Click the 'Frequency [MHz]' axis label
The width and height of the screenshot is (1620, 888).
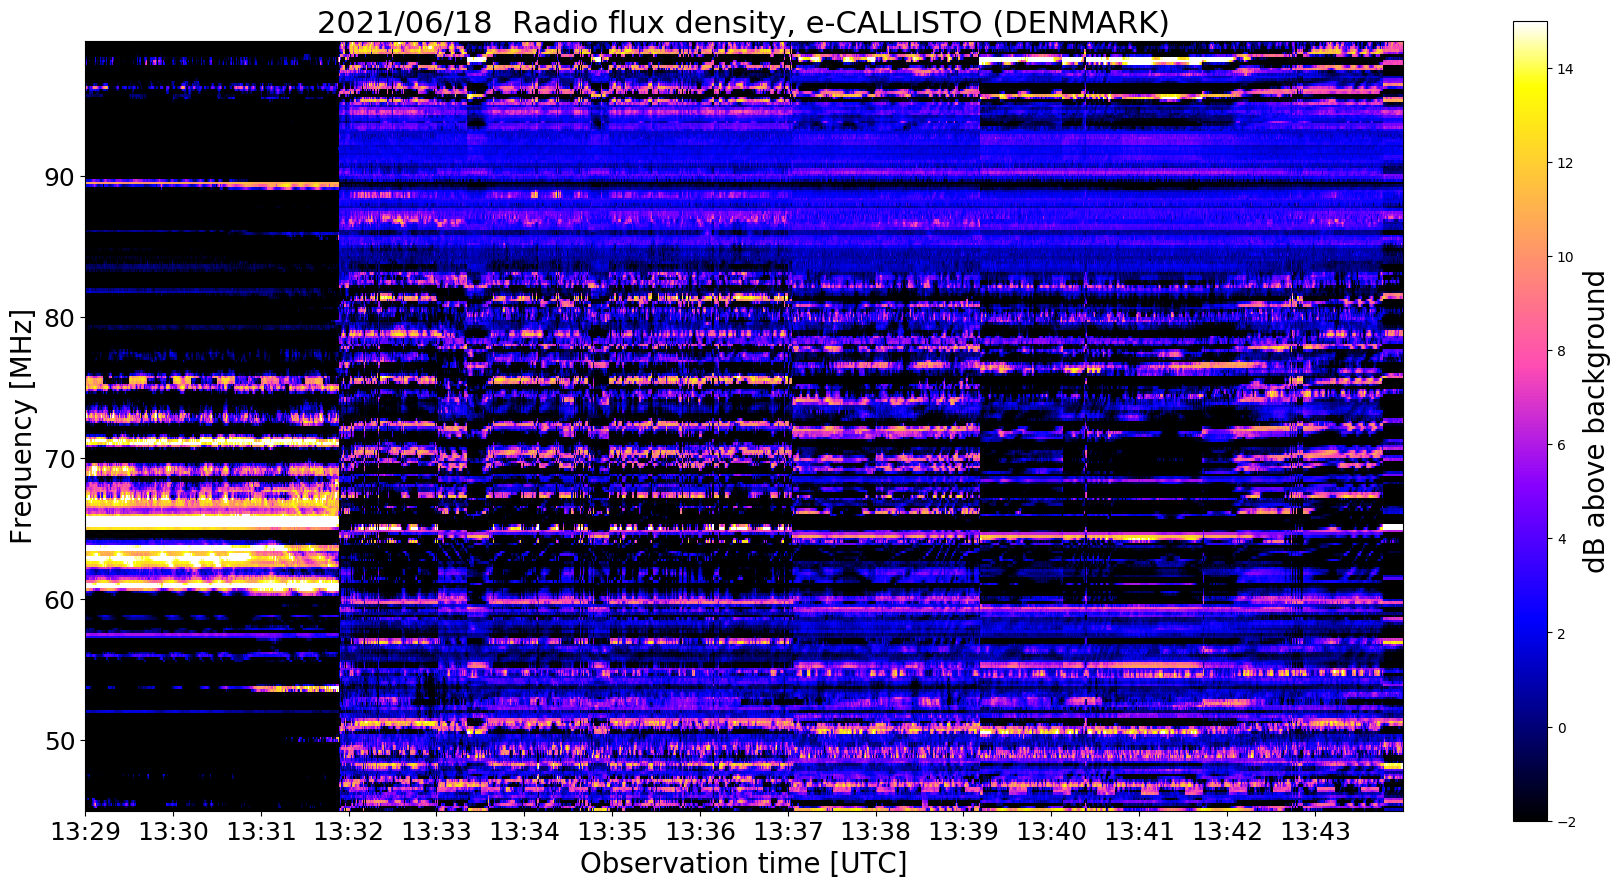pyautogui.click(x=22, y=427)
